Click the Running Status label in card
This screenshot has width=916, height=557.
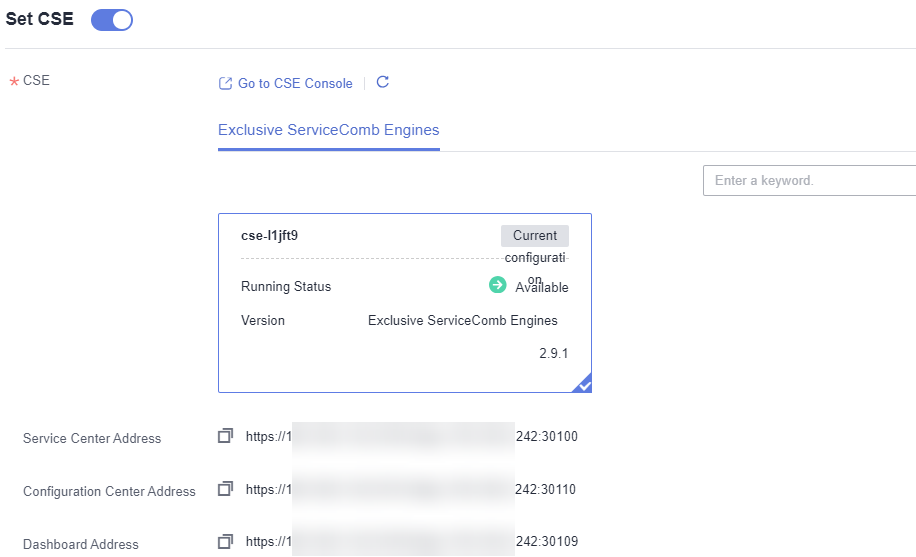click(286, 287)
